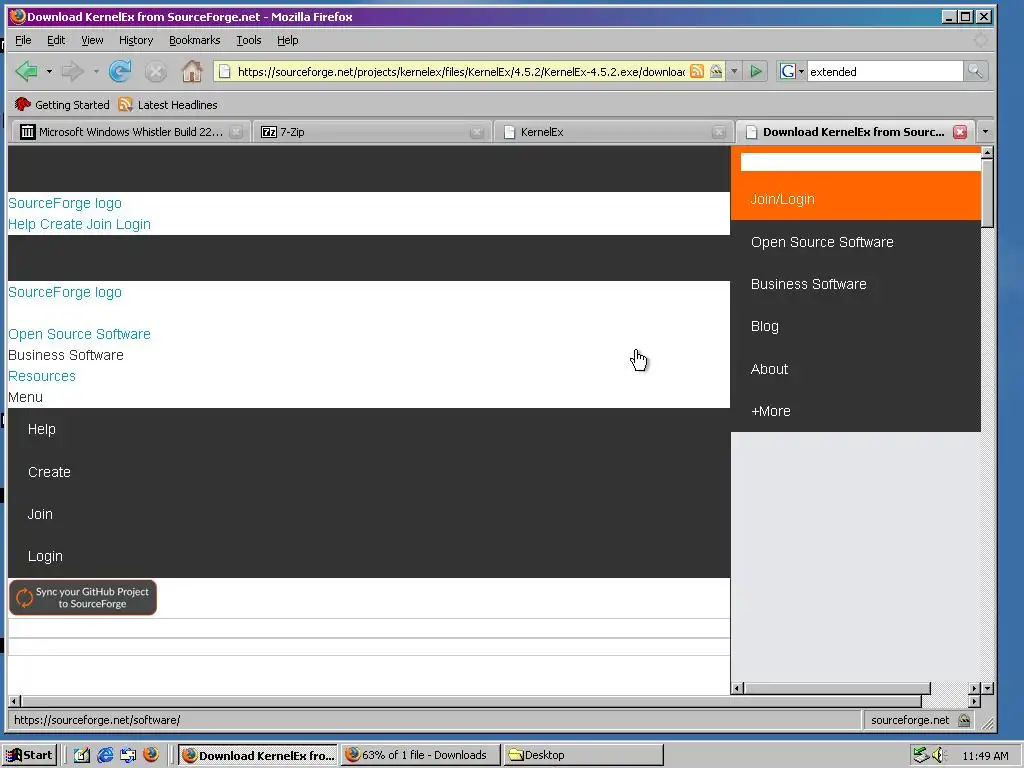Viewport: 1024px width, 768px height.
Task: Open the Home page icon
Action: point(191,71)
